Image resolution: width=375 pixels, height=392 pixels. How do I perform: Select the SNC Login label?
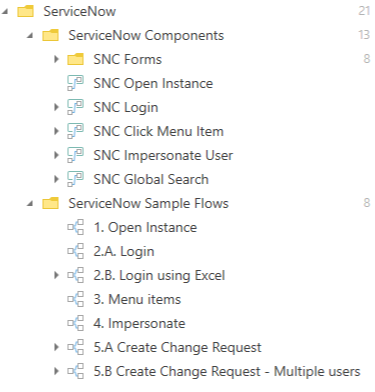click(x=126, y=108)
